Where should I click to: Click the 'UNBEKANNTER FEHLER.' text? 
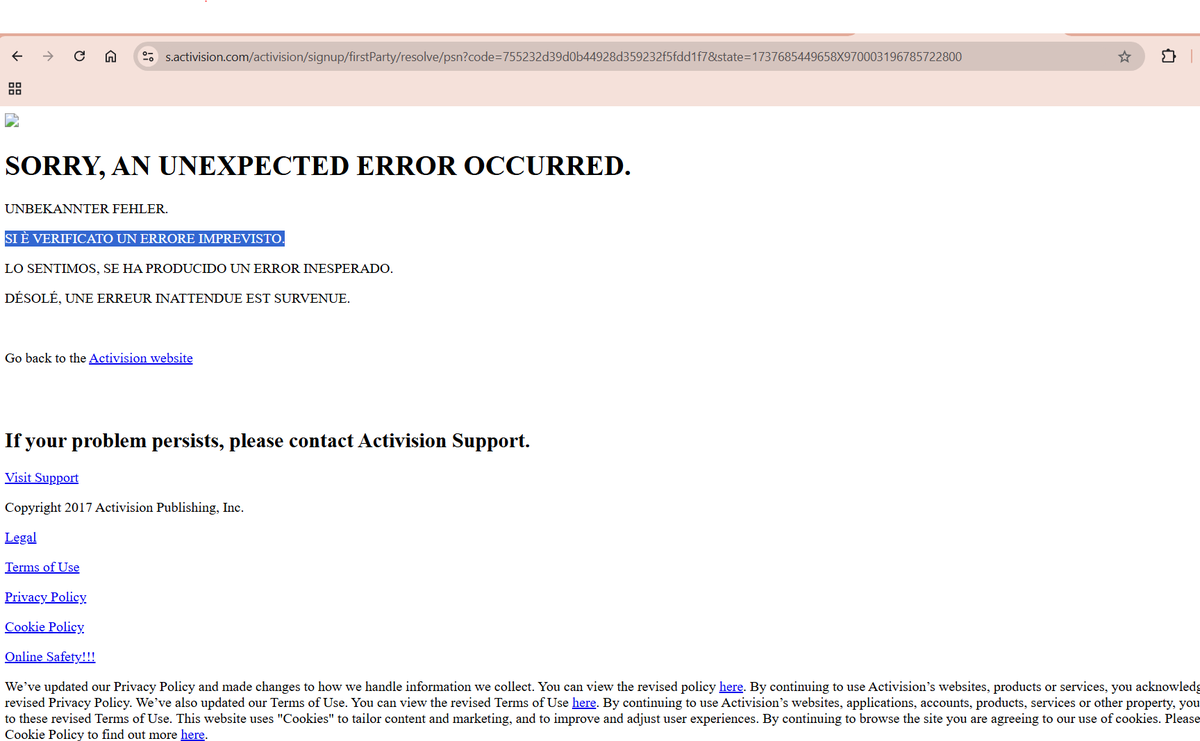click(87, 209)
